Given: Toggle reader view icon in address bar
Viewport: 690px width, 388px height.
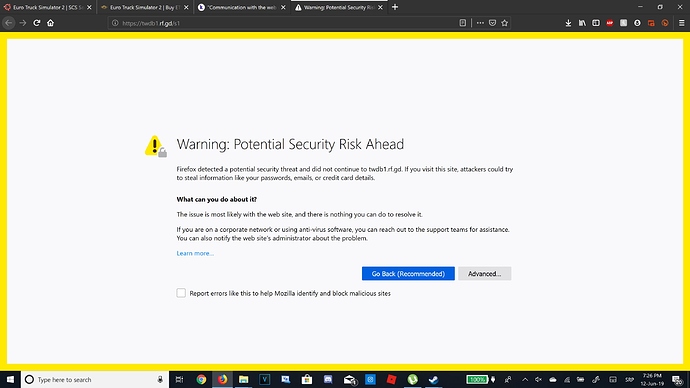Looking at the screenshot, I should 462,23.
